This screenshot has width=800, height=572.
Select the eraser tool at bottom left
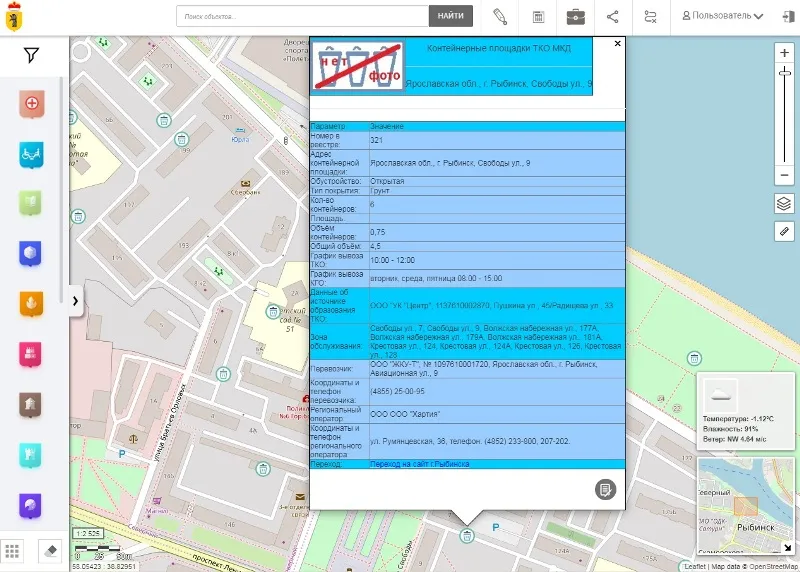point(53,551)
